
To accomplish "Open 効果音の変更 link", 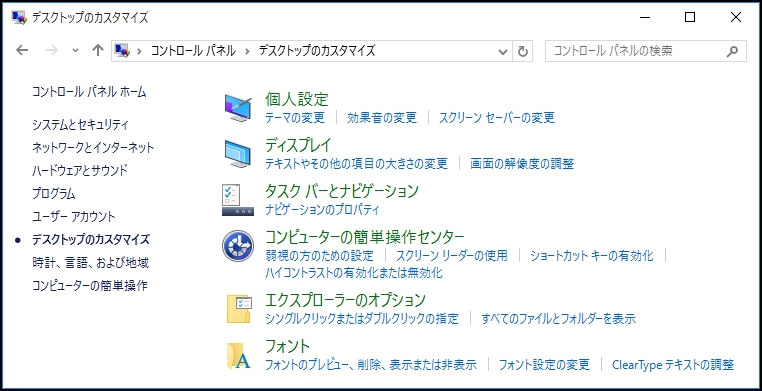I will (382, 118).
